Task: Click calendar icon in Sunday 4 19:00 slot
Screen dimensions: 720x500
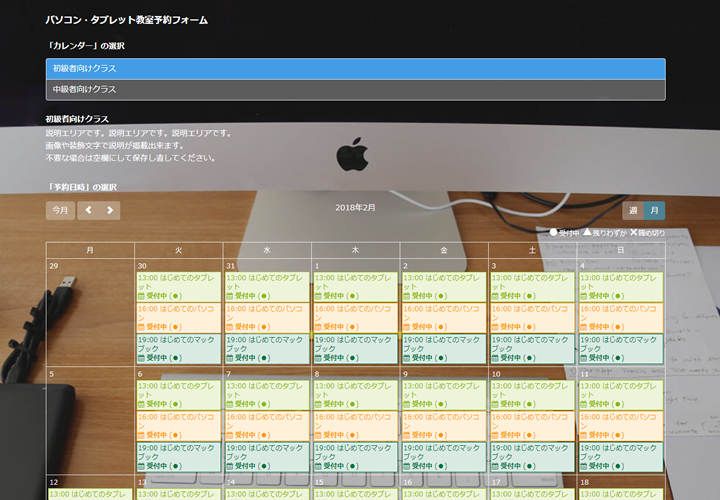Action: (583, 358)
